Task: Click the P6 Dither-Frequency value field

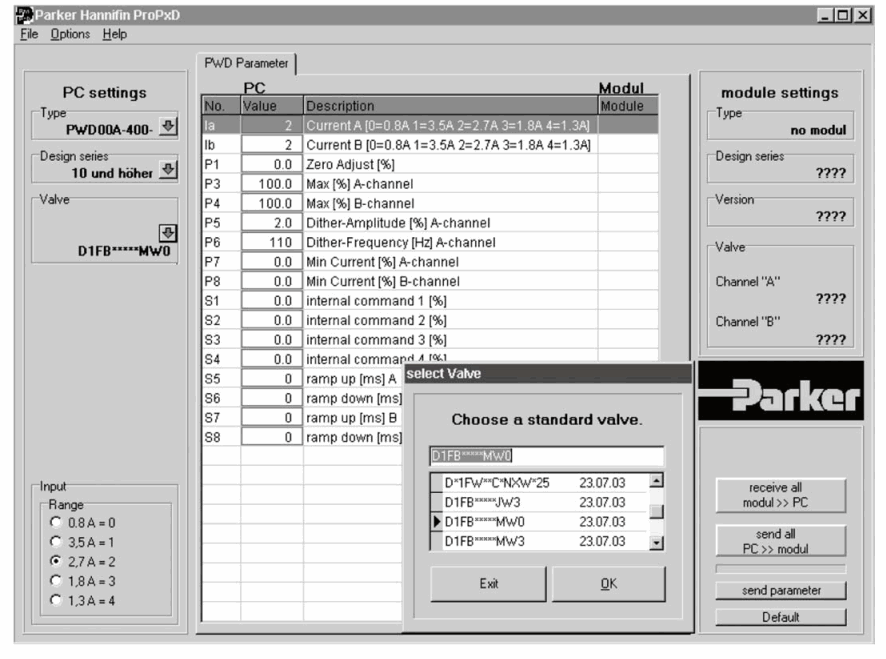Action: pos(271,242)
